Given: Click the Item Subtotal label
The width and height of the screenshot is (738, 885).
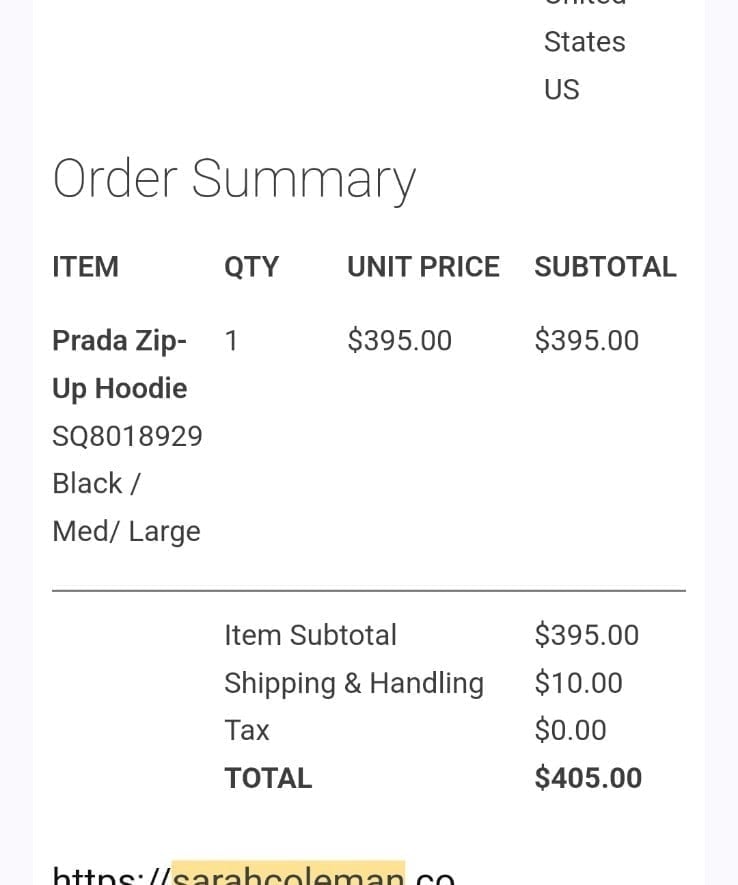Looking at the screenshot, I should coord(310,636).
